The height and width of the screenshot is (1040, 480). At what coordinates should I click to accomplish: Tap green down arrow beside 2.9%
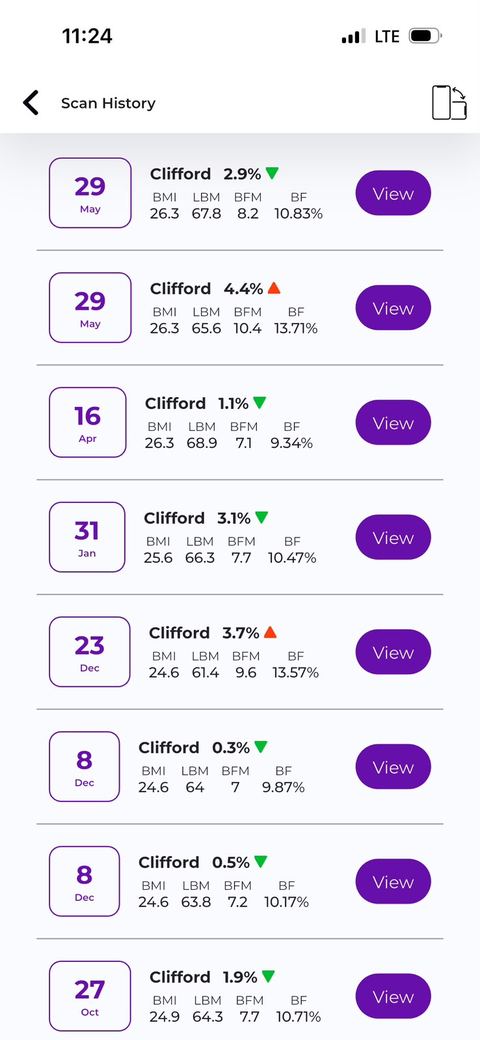point(272,173)
